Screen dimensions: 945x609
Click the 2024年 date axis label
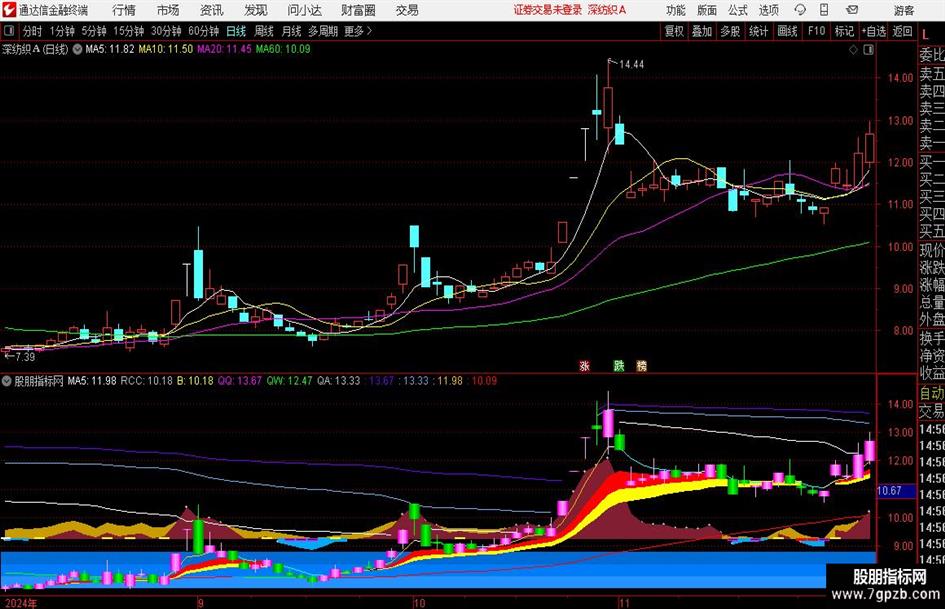click(21, 602)
